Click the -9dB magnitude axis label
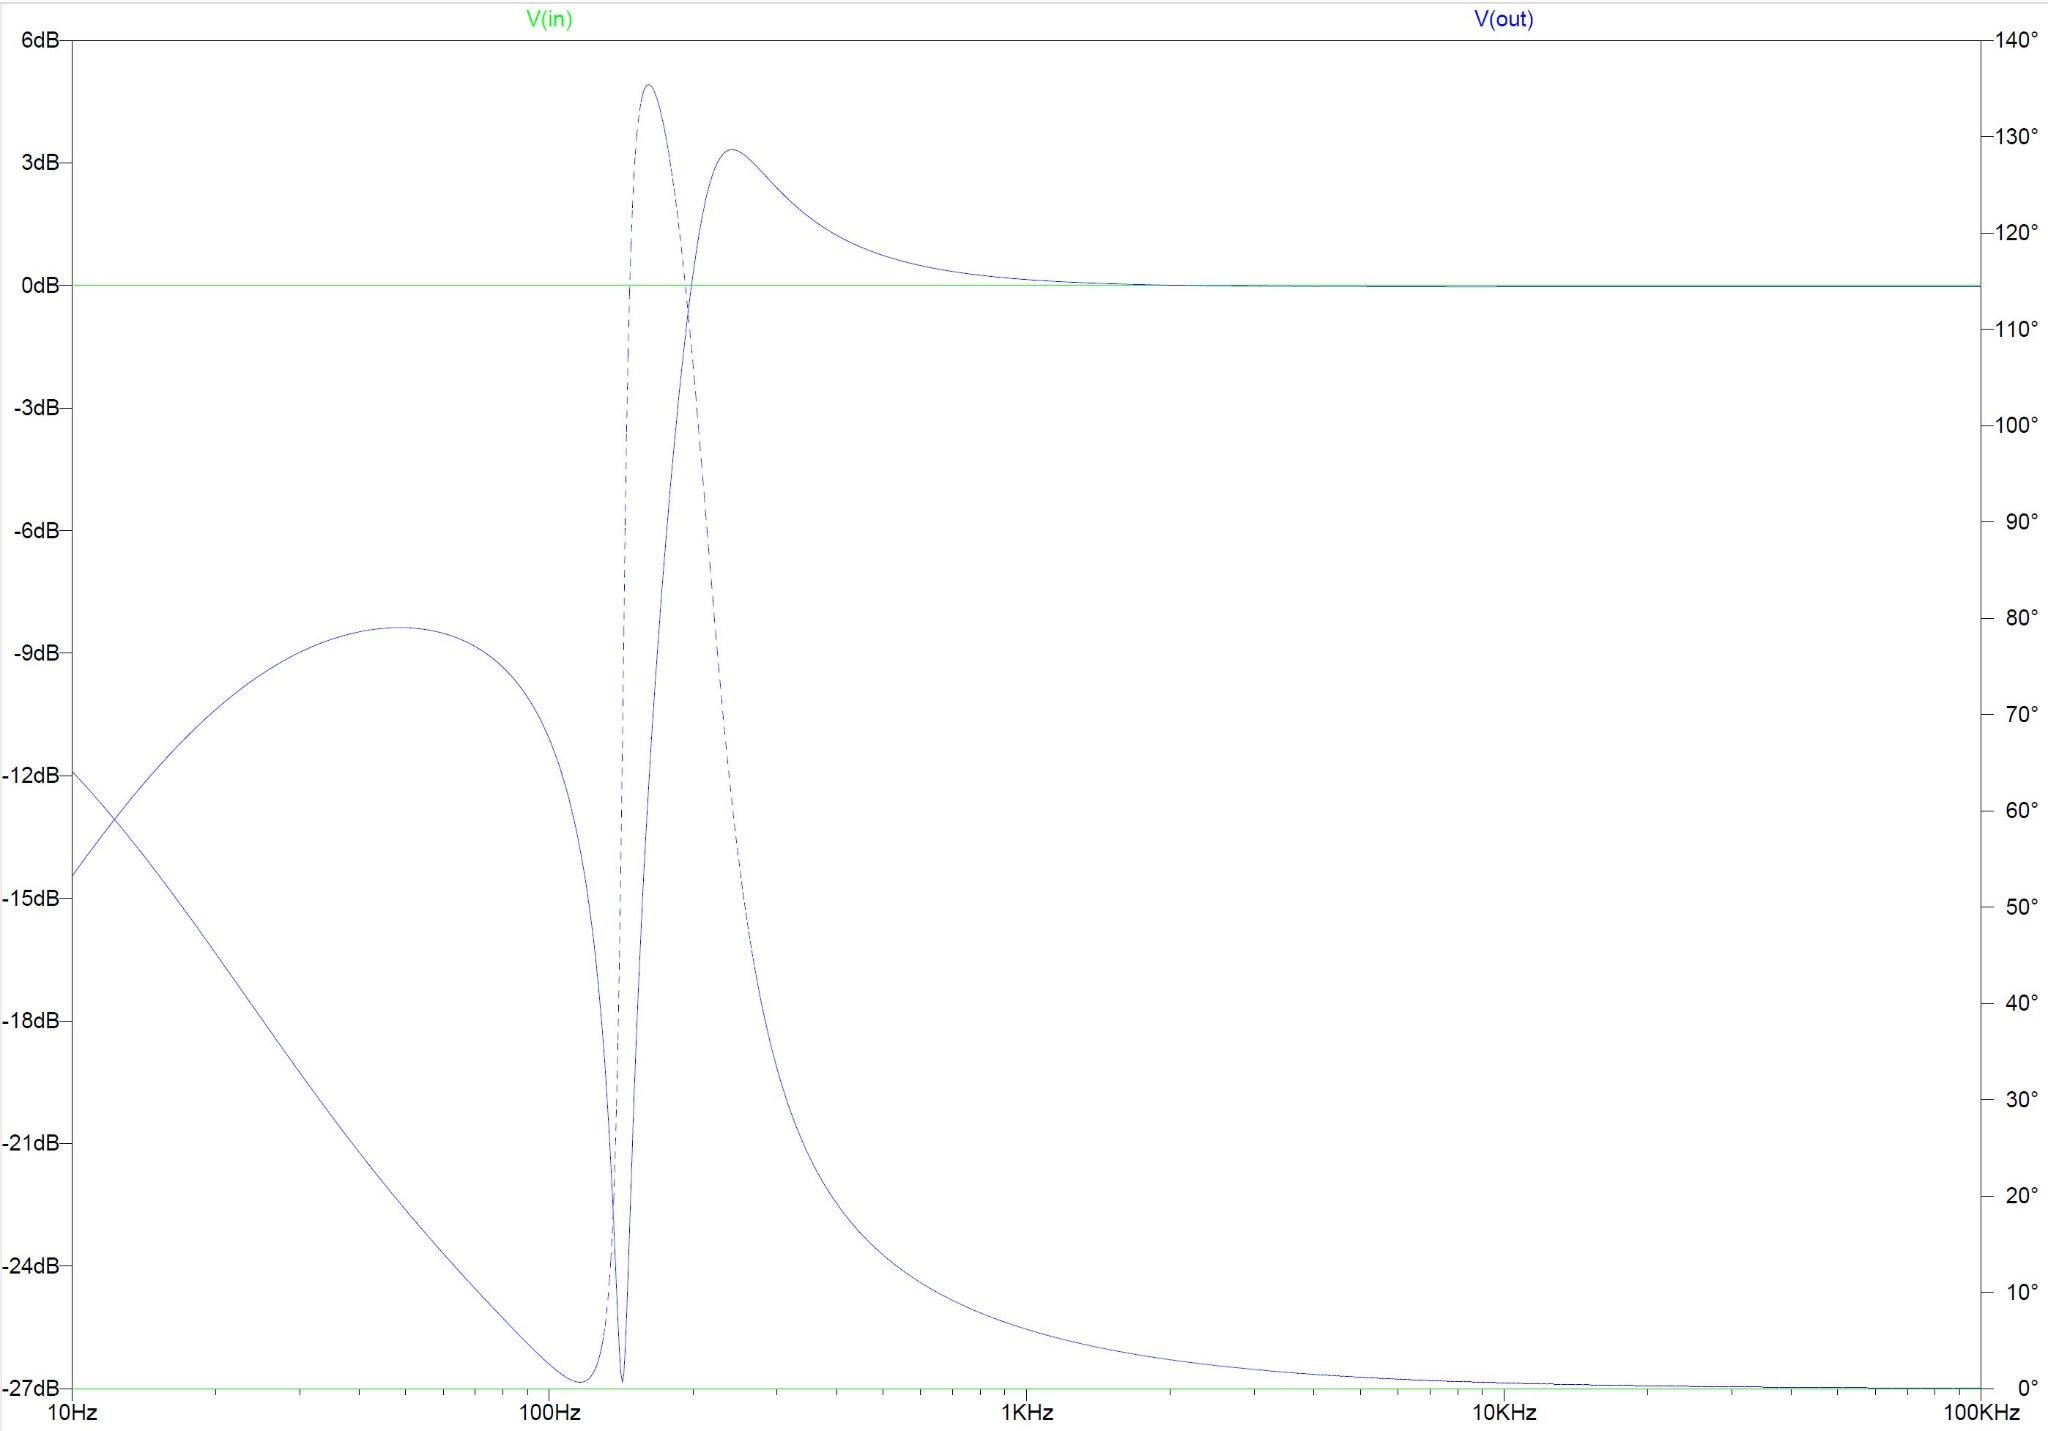Image resolution: width=2048 pixels, height=1431 pixels. click(37, 653)
